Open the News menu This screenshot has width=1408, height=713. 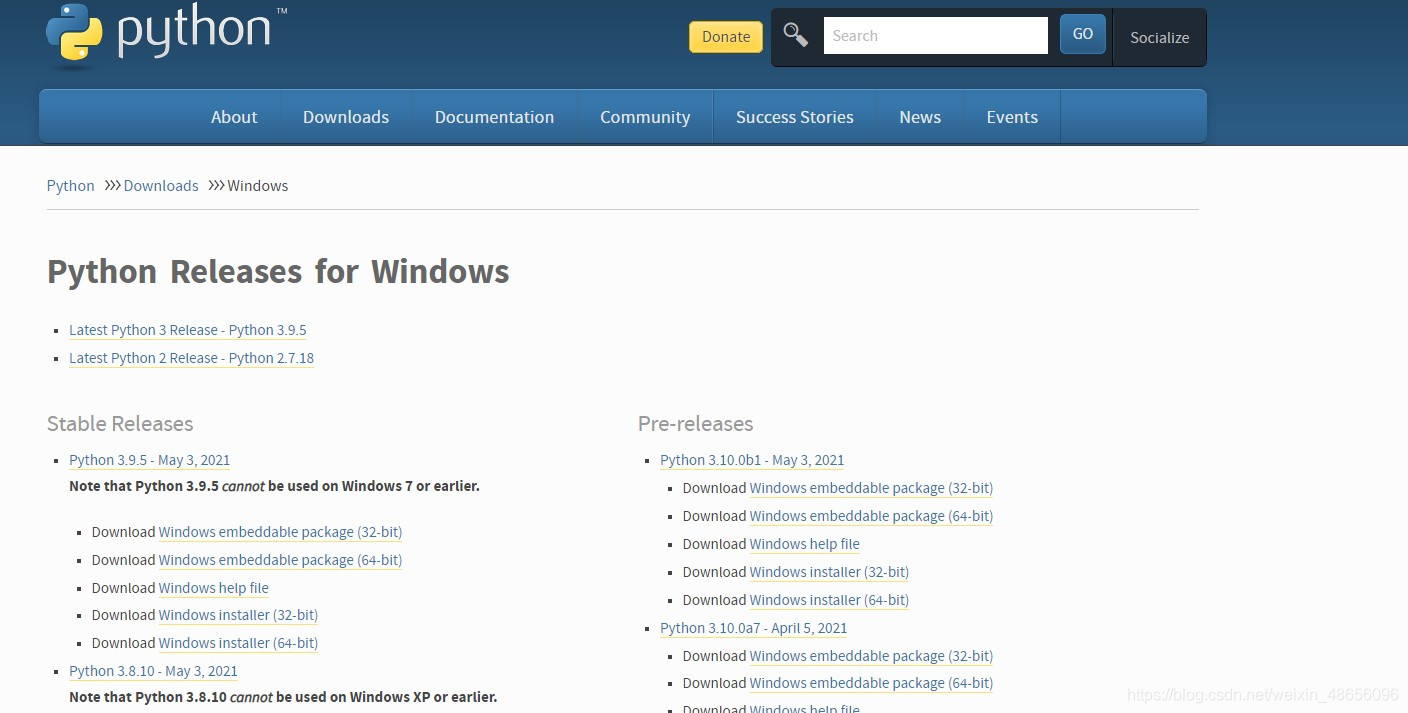click(x=920, y=117)
